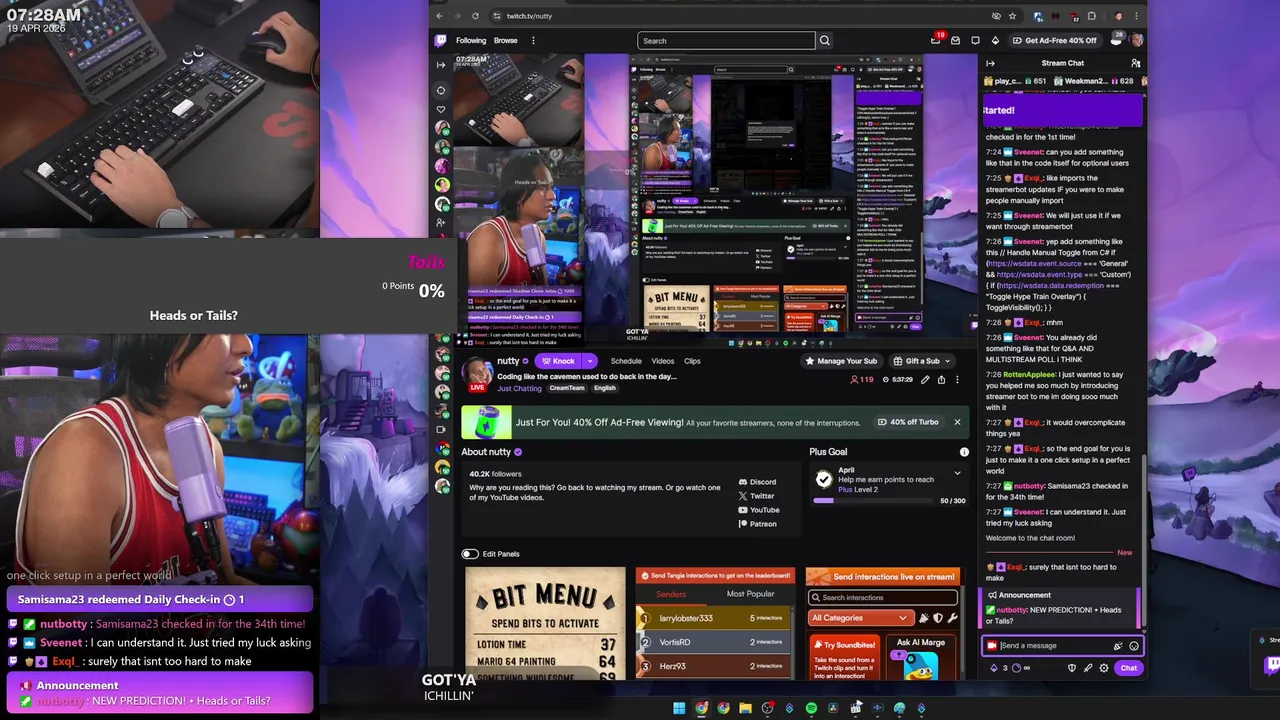Switch to the Schedule tab
The image size is (1280, 720).
pyautogui.click(x=626, y=361)
